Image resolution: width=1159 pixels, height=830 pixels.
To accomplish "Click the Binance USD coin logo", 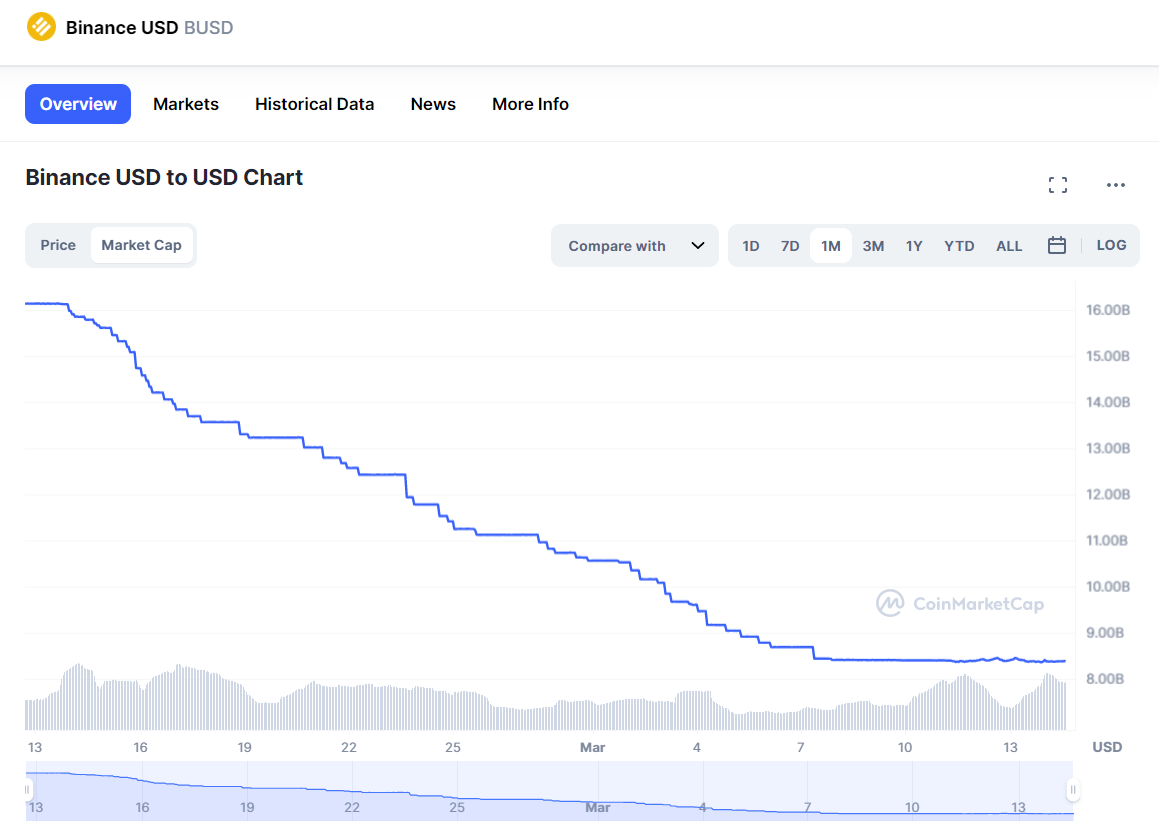I will pyautogui.click(x=41, y=27).
